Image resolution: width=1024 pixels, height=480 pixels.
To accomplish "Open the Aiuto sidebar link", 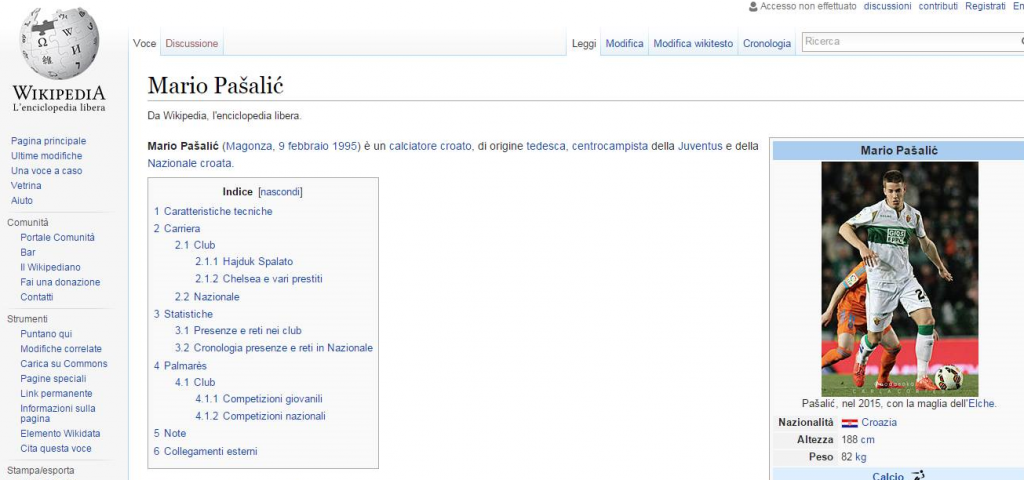I will [x=22, y=201].
